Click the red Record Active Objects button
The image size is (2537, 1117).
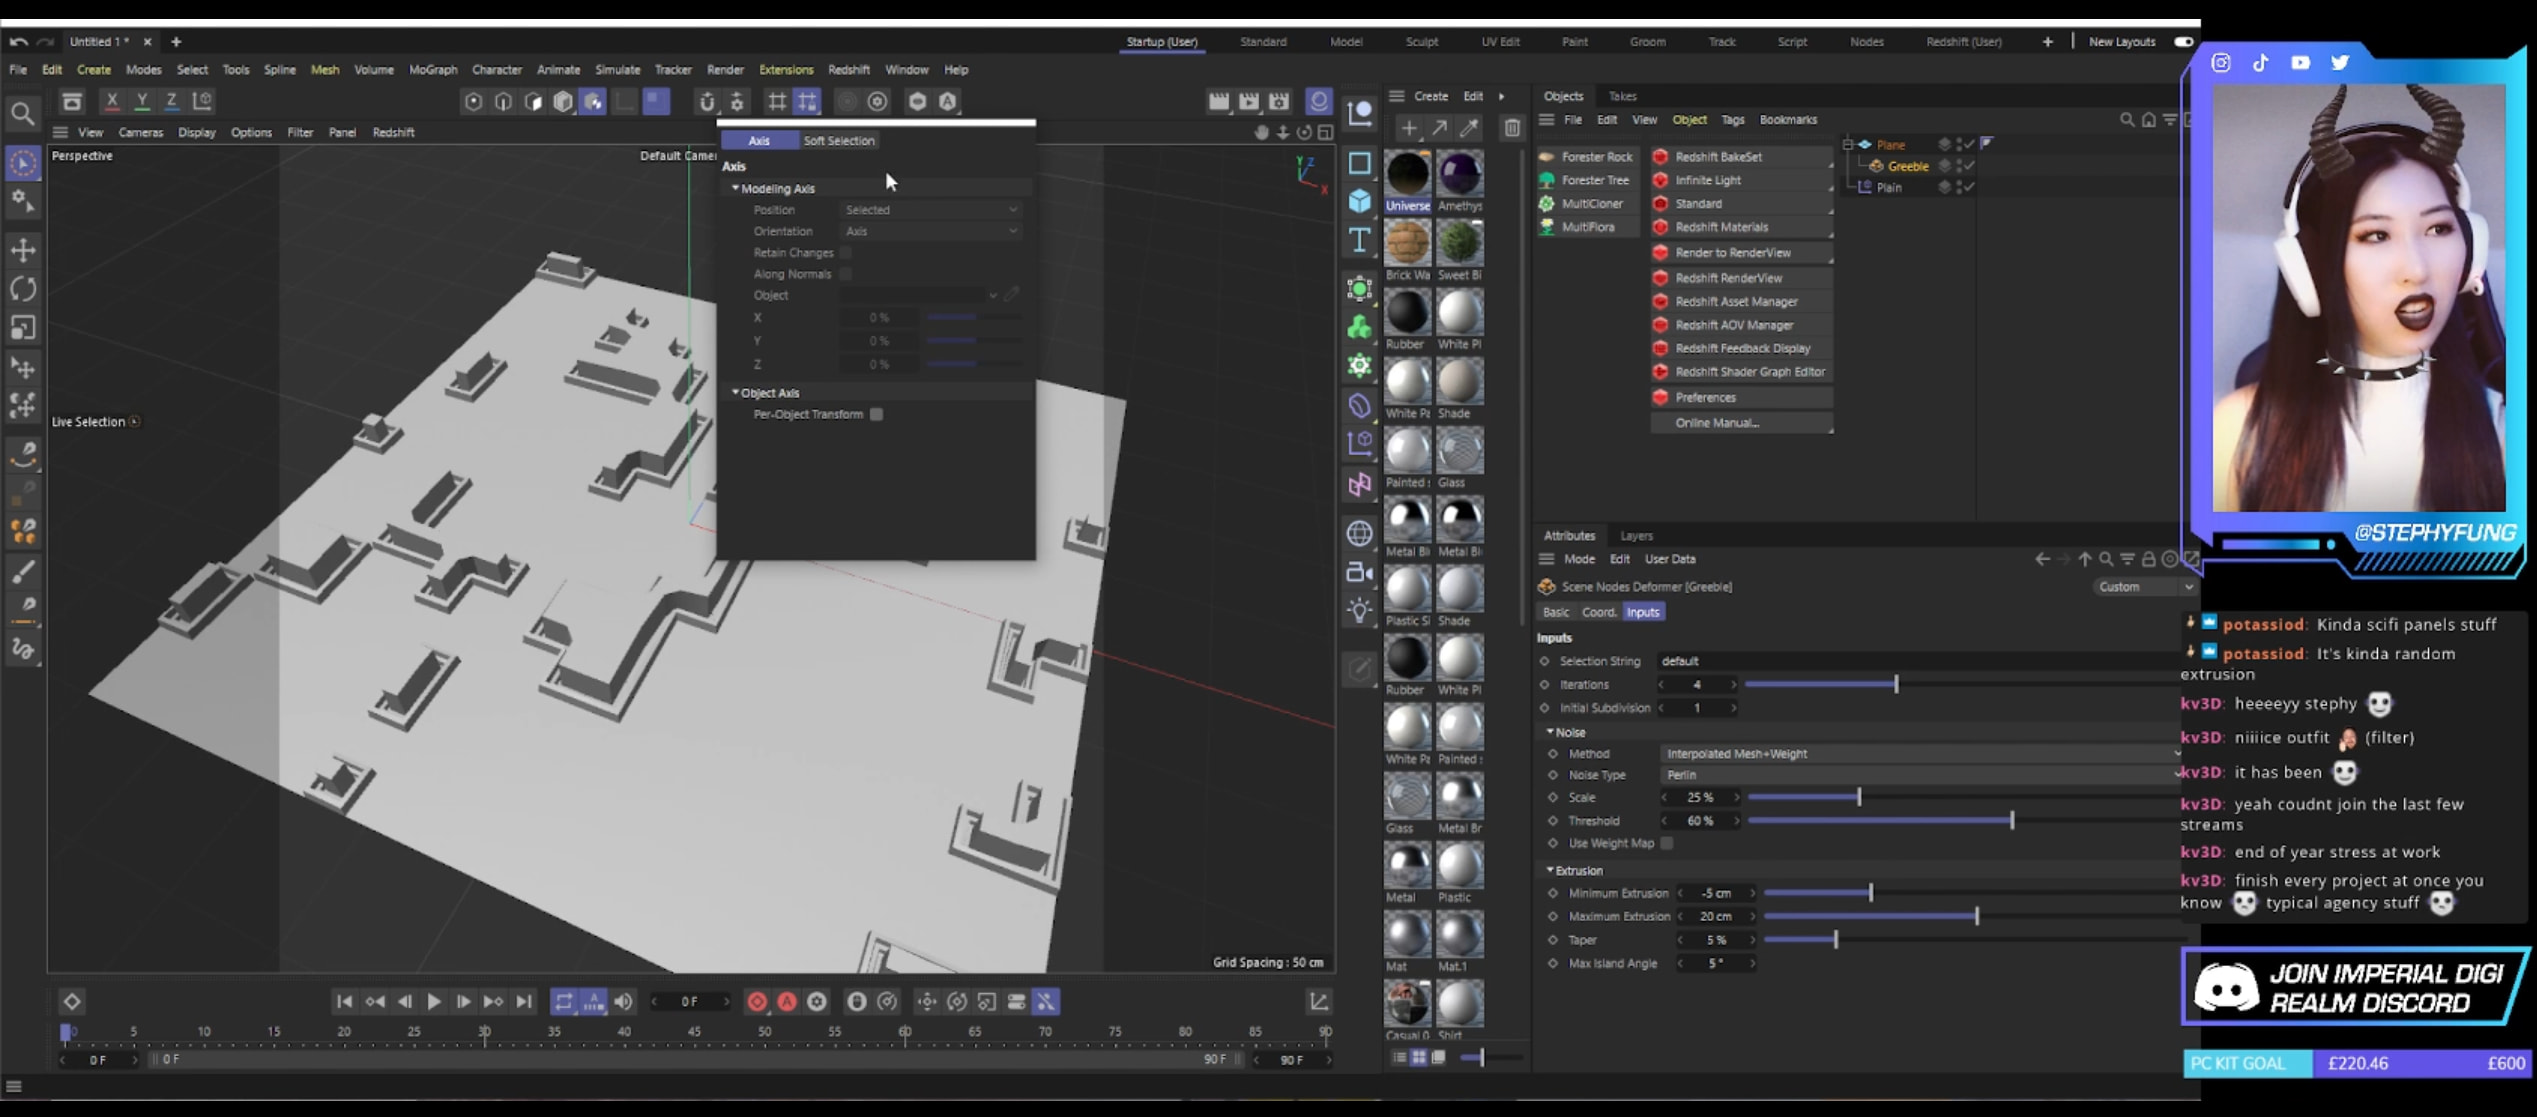(x=757, y=1002)
